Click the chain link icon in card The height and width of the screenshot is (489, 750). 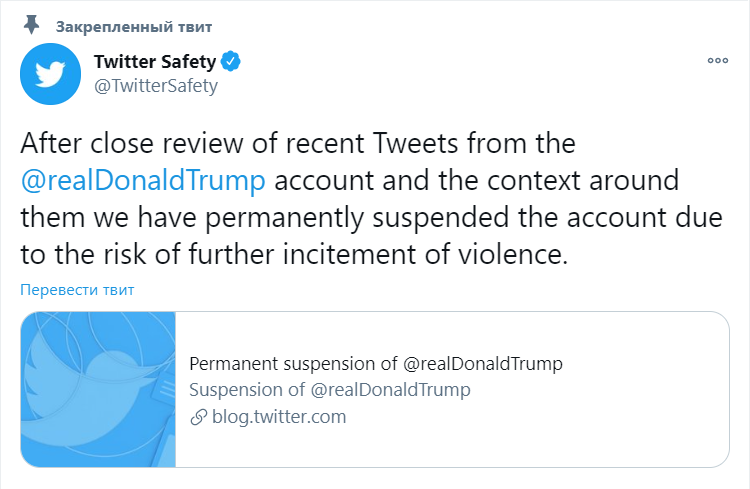198,417
